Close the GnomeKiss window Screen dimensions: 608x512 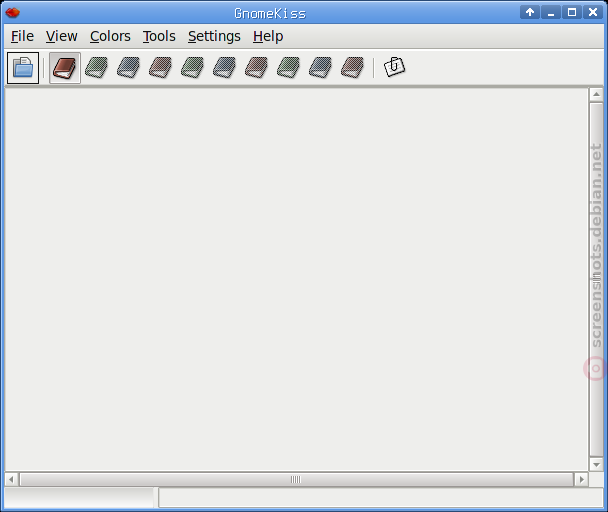click(x=593, y=12)
